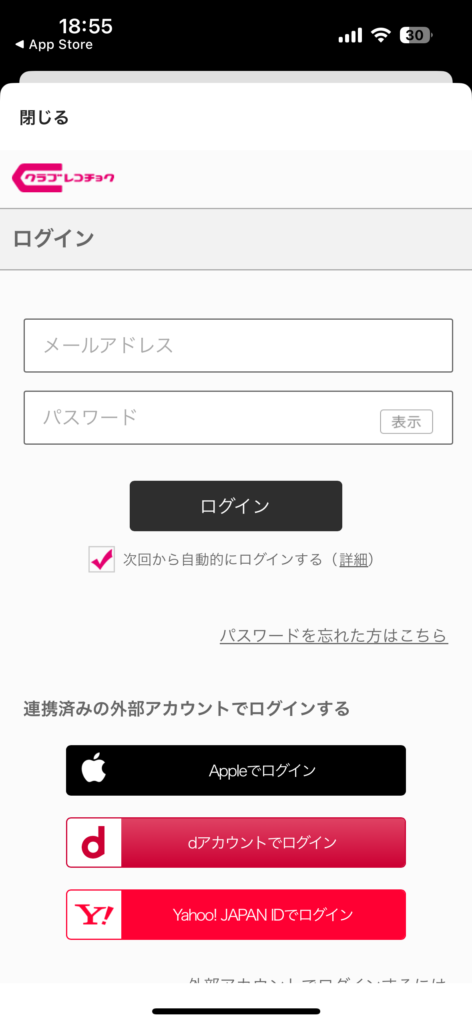Uncheck the auto-login checkbox

(x=102, y=560)
